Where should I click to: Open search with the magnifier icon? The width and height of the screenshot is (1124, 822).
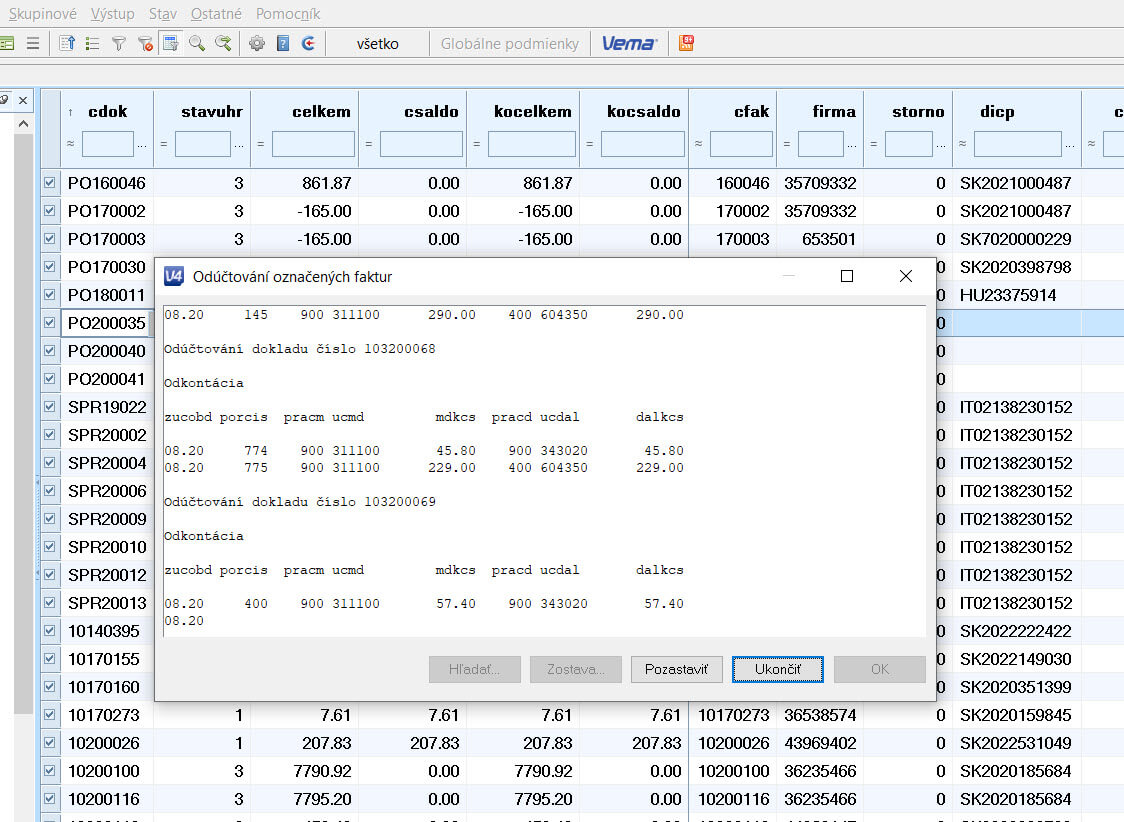click(196, 44)
